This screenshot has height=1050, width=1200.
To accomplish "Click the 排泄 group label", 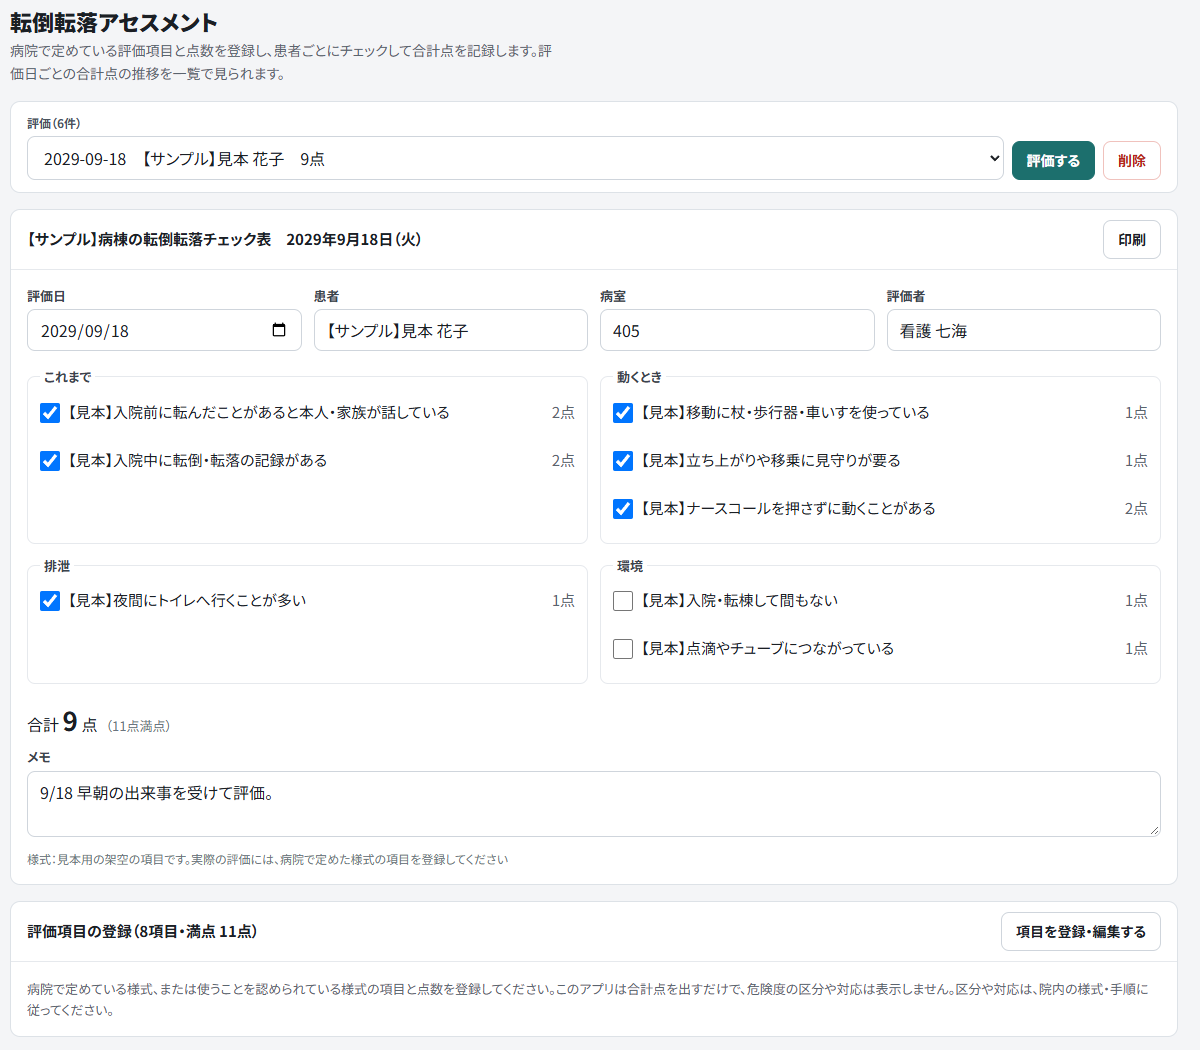I will (57, 566).
